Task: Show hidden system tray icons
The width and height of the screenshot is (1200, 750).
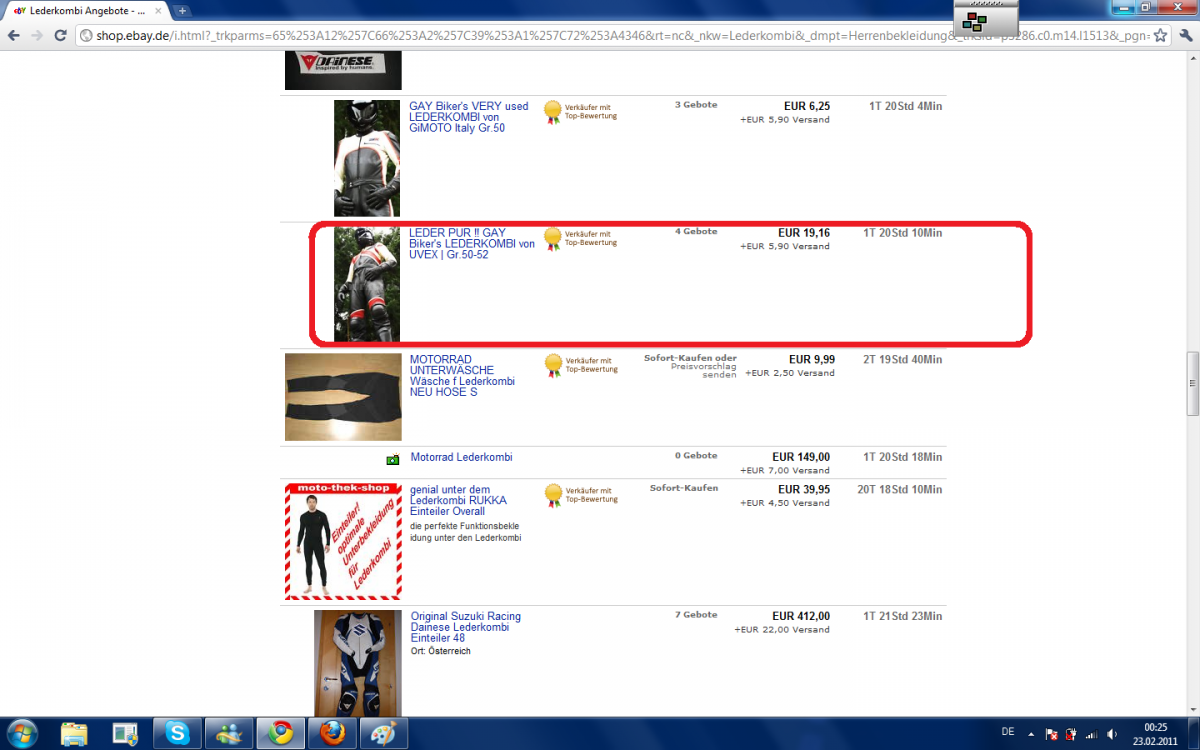Action: (x=1030, y=733)
